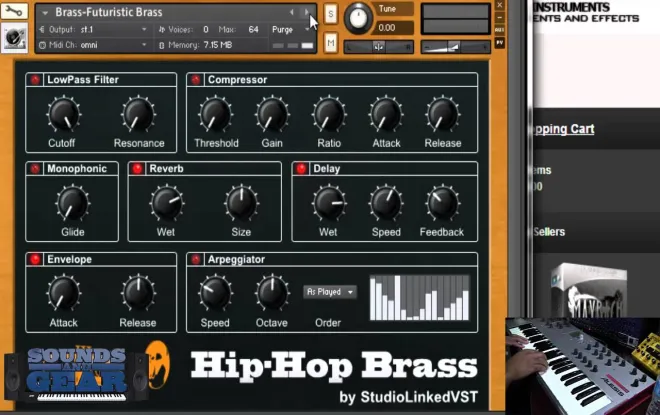
Task: Click the Compressor Release knob
Action: click(x=443, y=114)
